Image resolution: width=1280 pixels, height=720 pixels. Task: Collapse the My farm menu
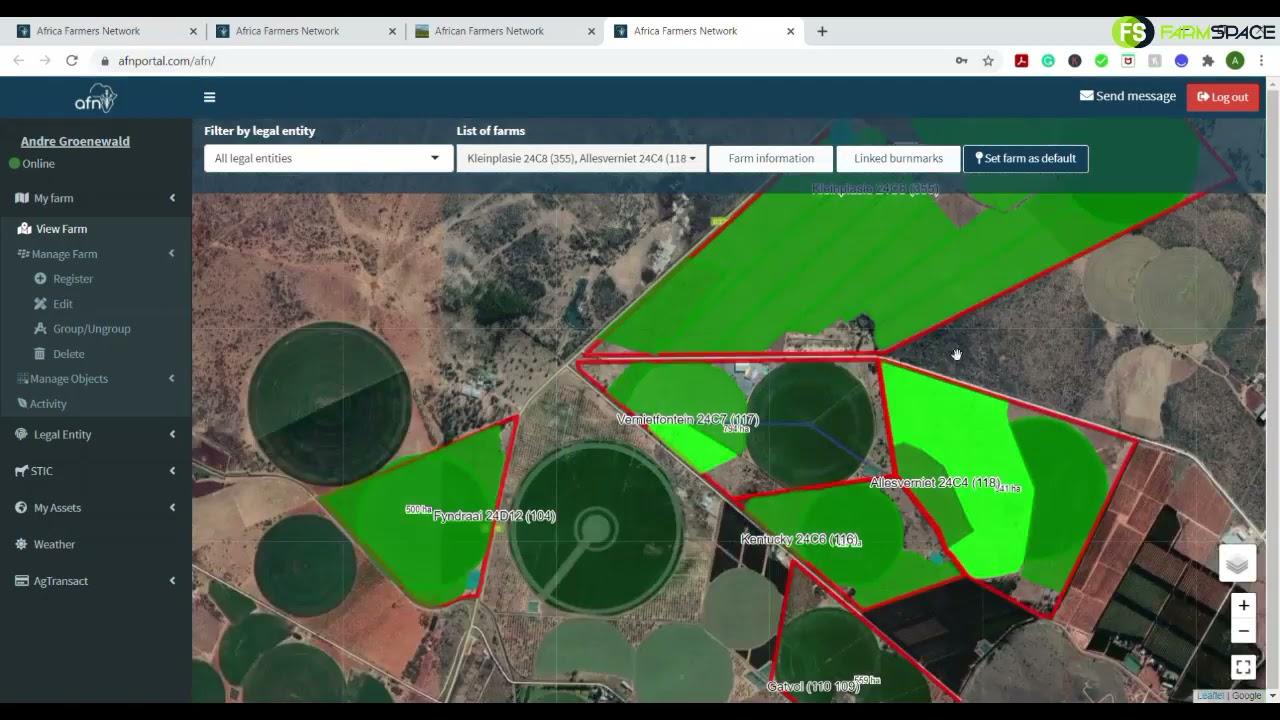(96, 198)
